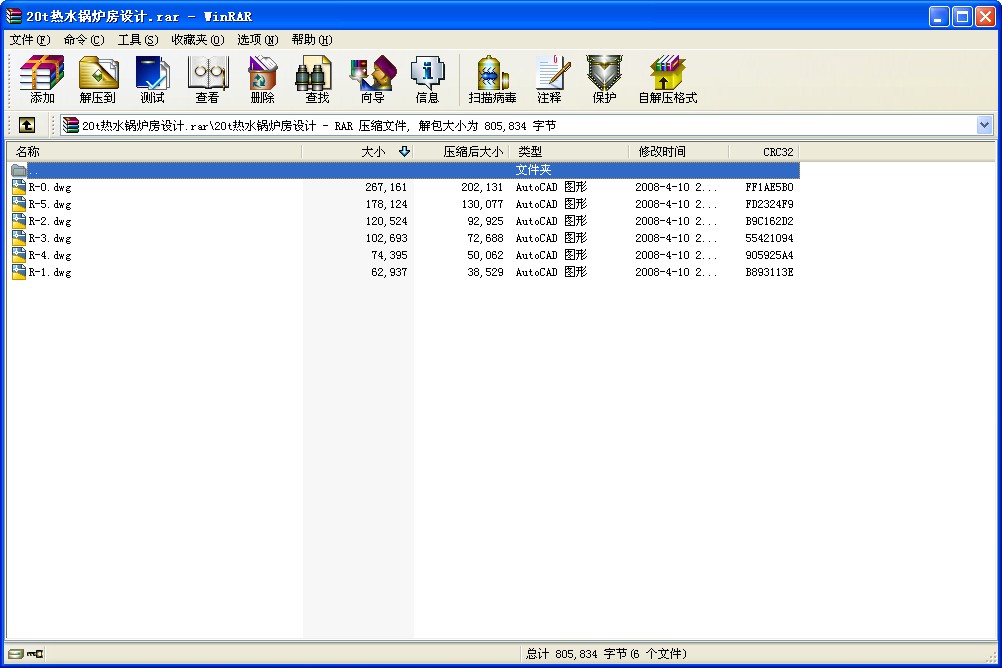
Task: Run the 测试 (Test) archive tool
Action: (152, 80)
